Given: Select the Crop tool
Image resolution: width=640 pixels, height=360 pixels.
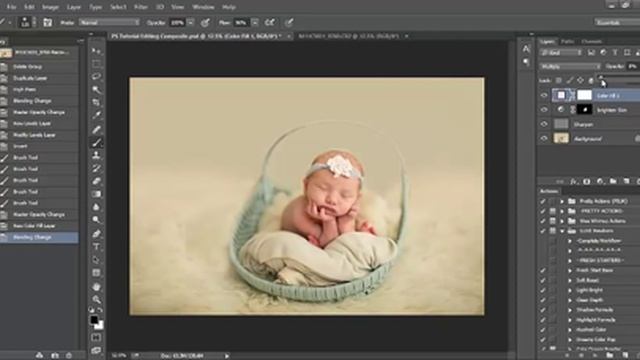Looking at the screenshot, I should click(96, 102).
